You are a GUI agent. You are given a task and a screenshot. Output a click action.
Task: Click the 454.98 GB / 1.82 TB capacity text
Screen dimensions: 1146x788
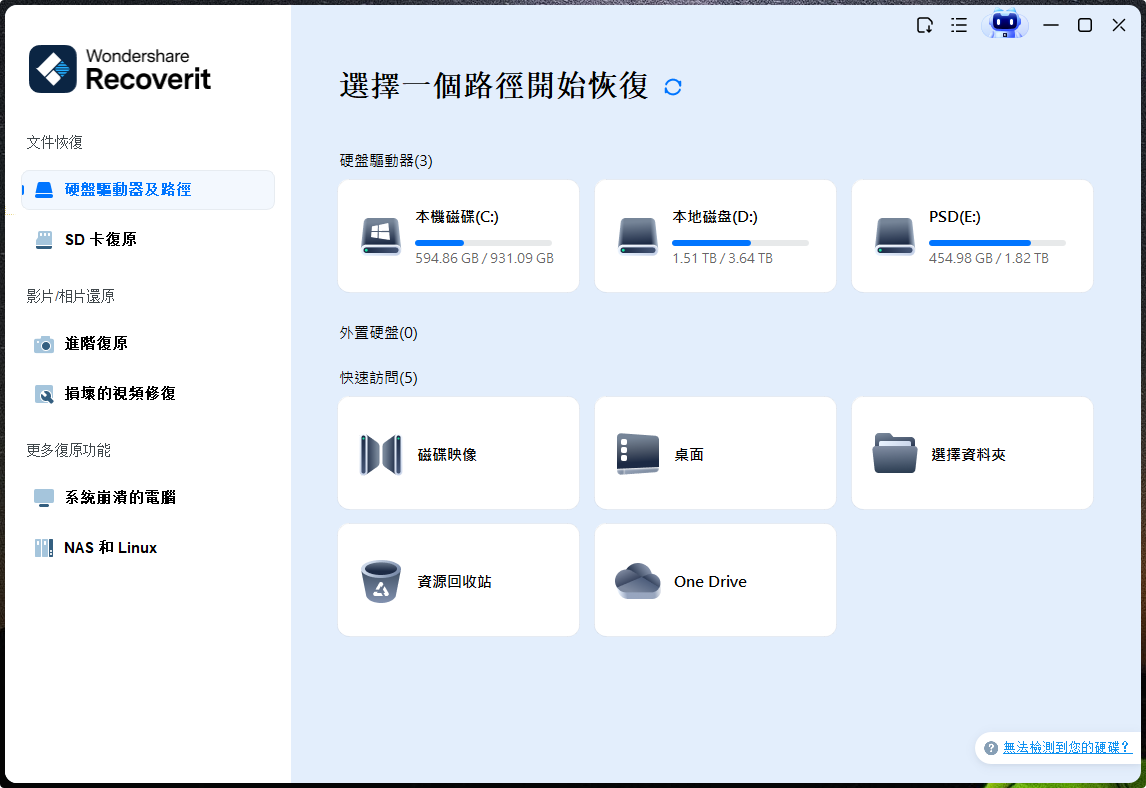988,259
